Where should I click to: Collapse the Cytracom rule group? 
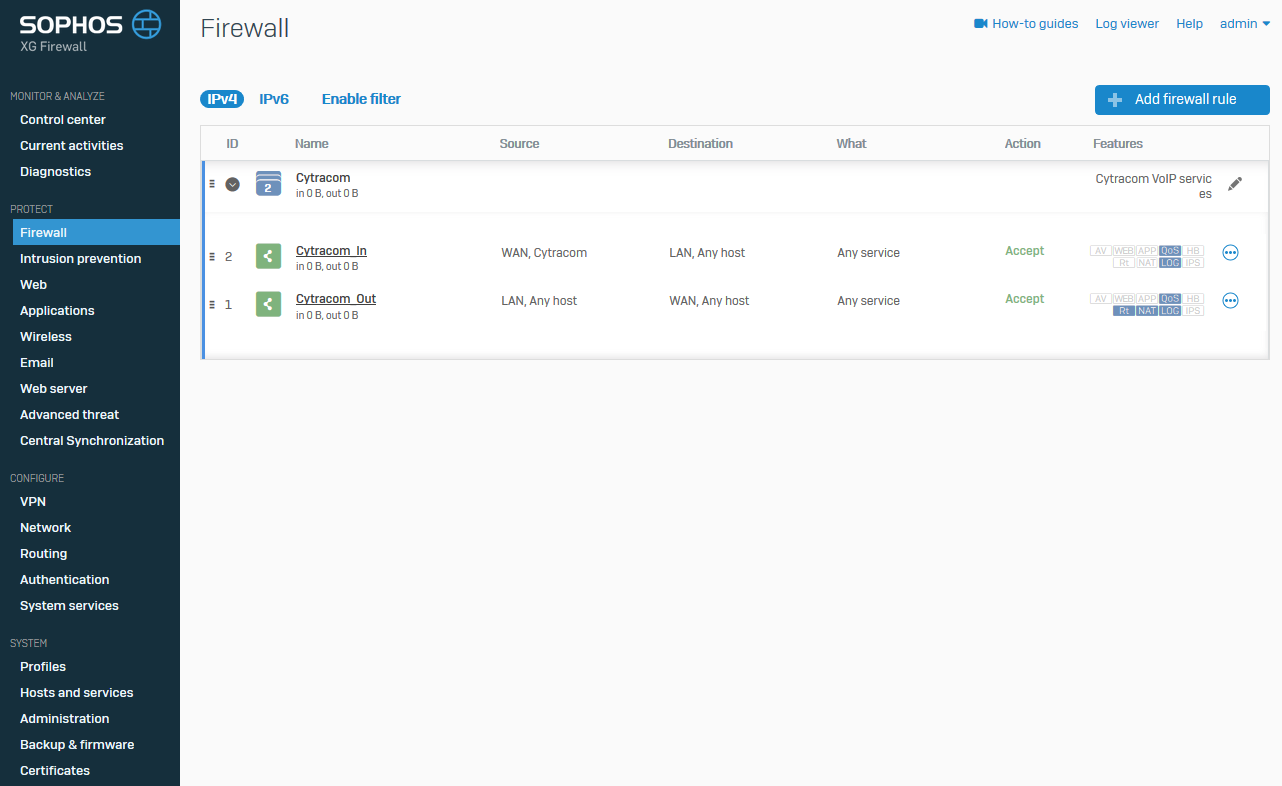(x=232, y=184)
